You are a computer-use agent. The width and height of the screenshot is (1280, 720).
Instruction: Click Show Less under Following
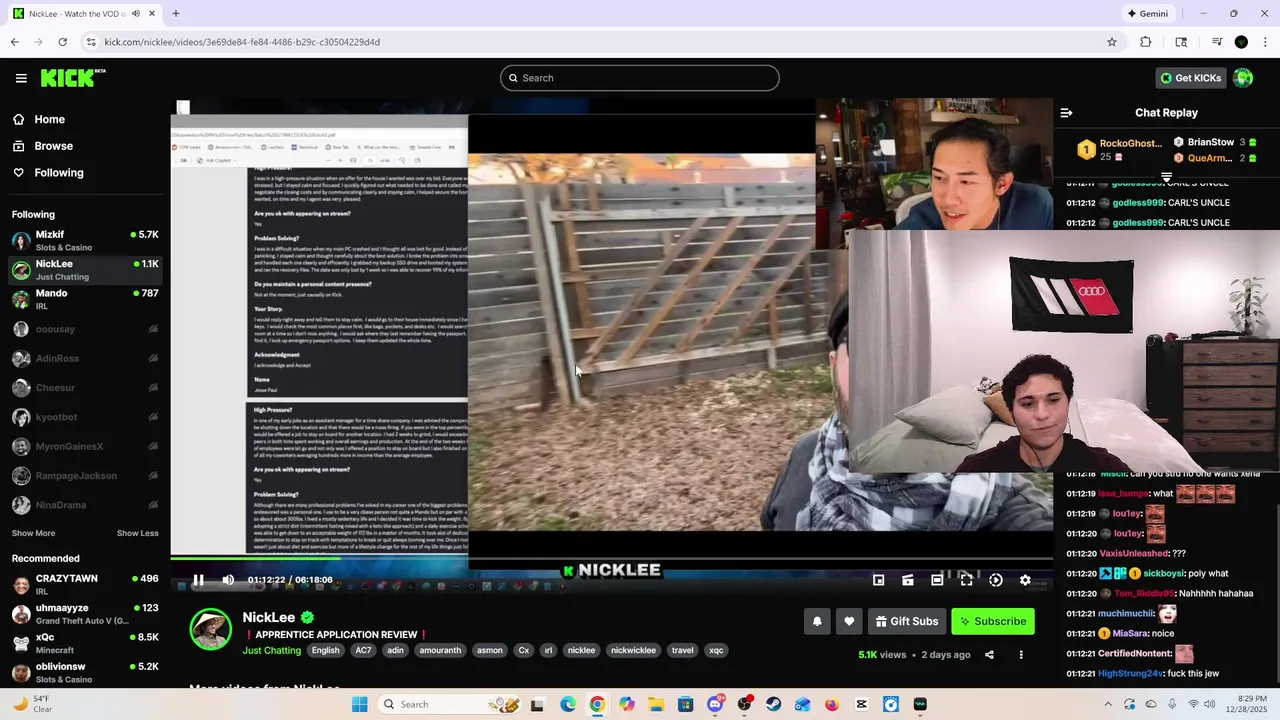[x=138, y=533]
